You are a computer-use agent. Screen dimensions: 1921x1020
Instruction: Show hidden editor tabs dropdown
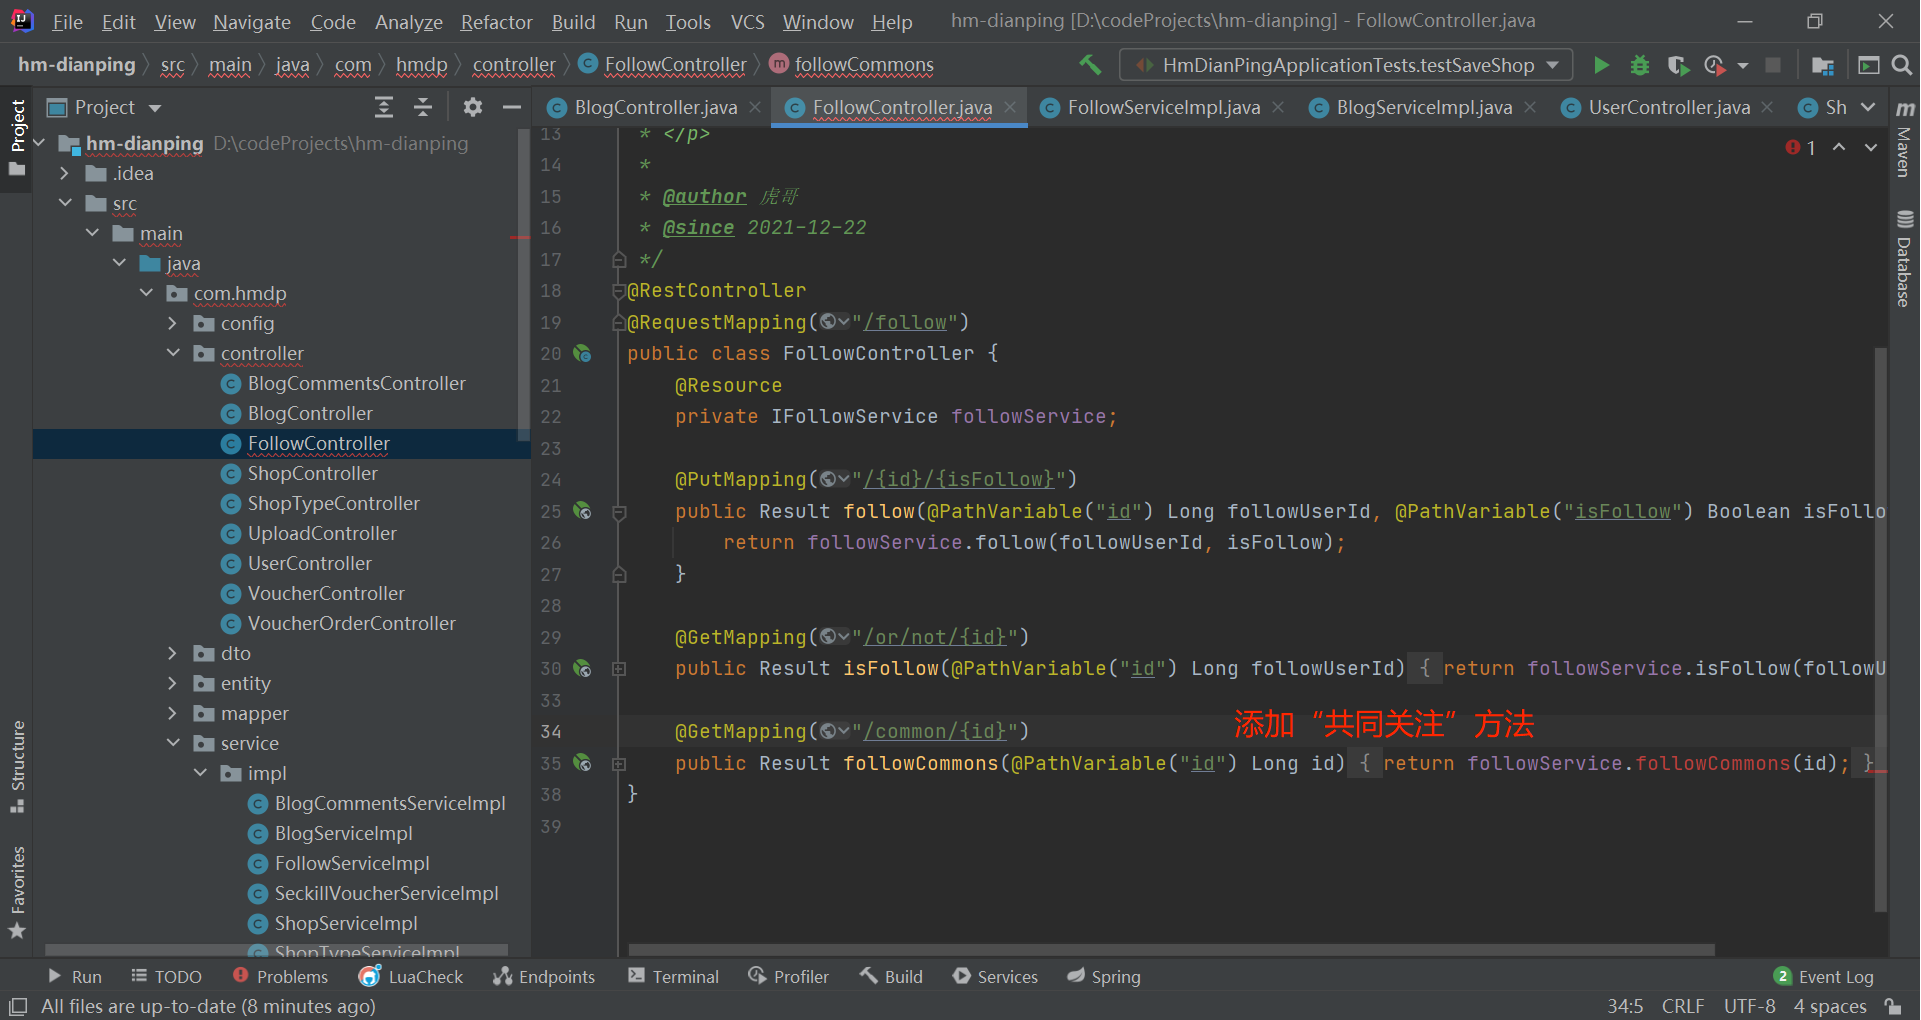(1868, 107)
